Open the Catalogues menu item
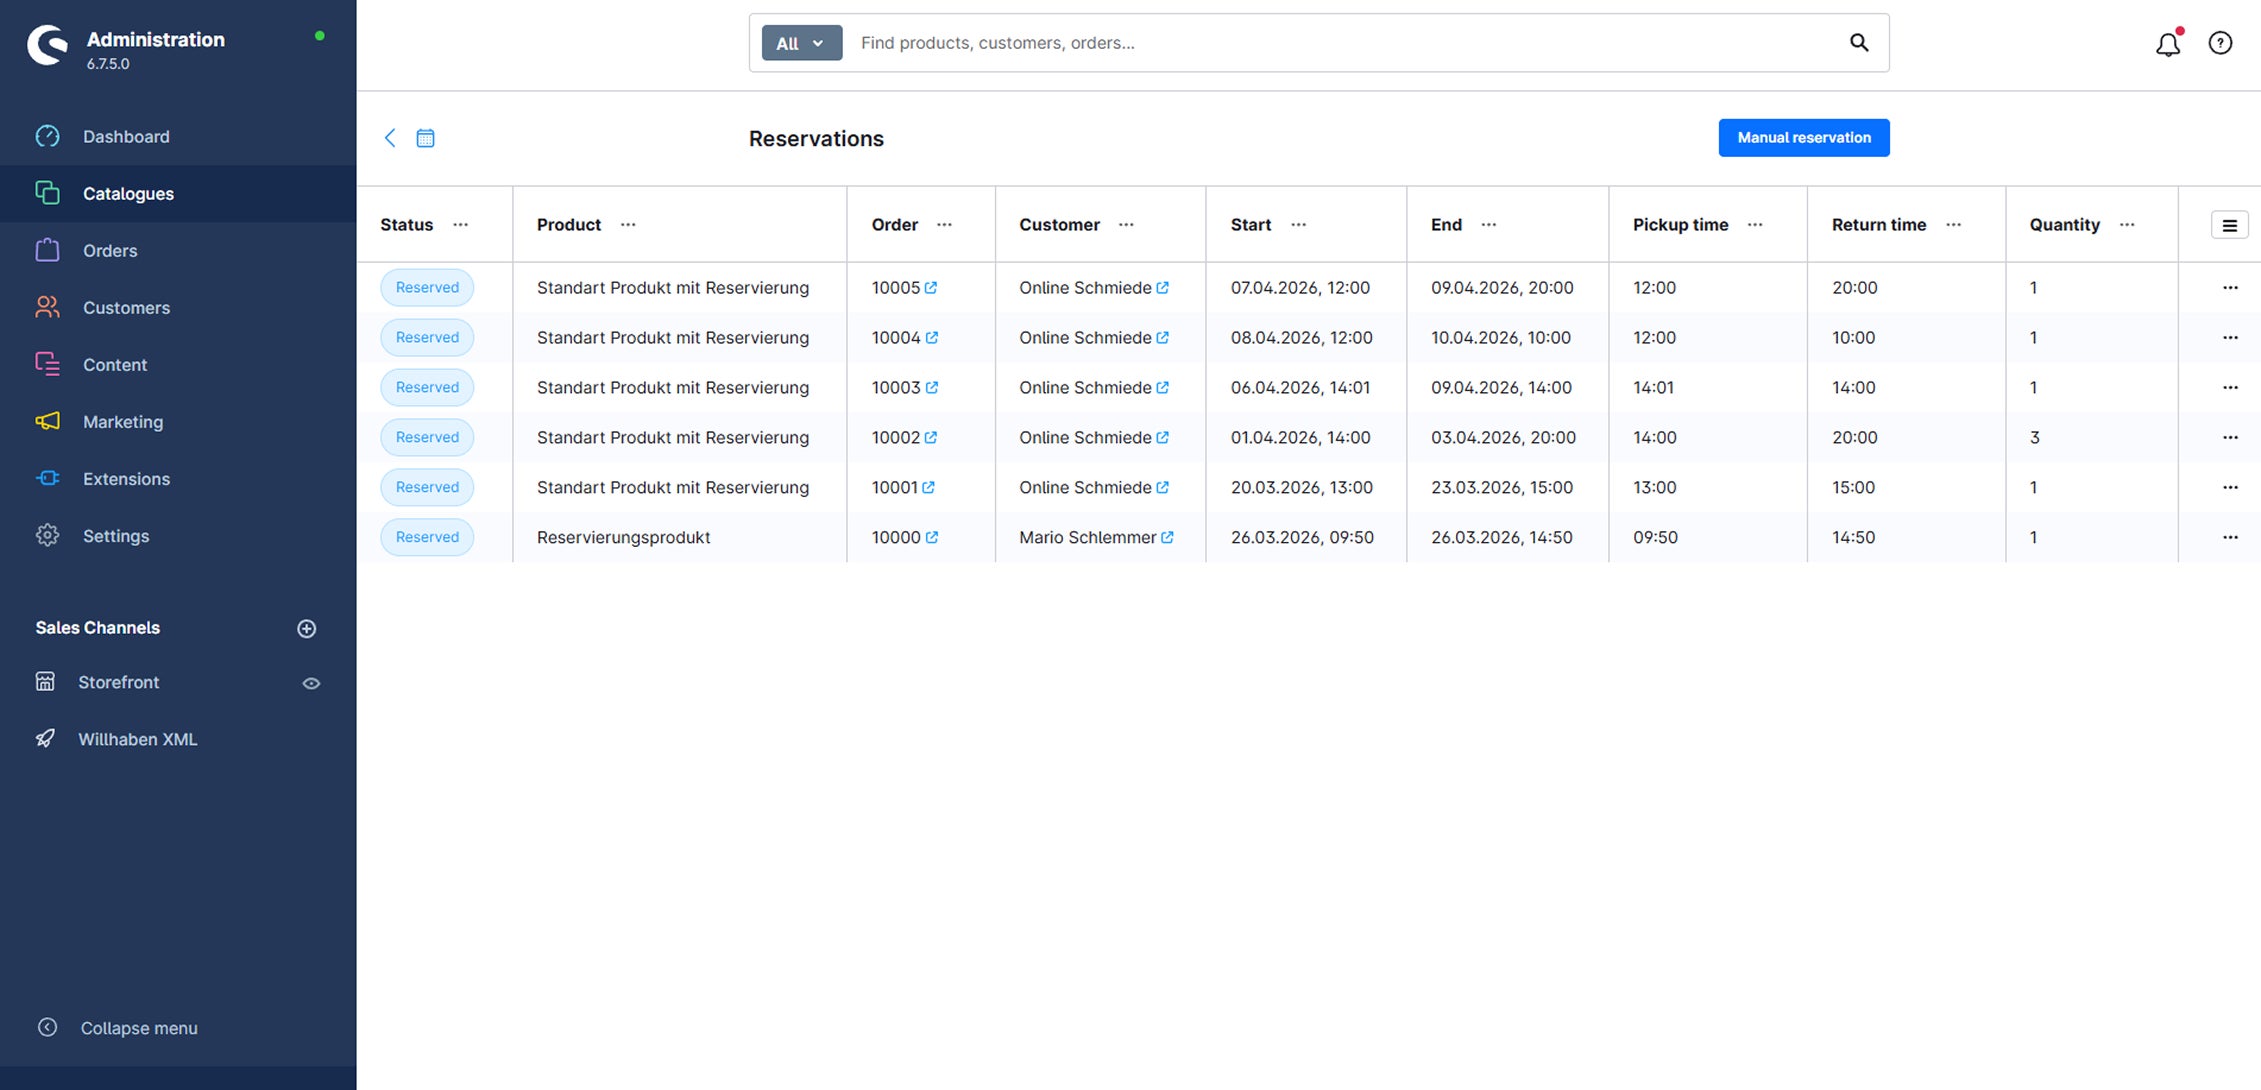2261x1090 pixels. coord(178,193)
